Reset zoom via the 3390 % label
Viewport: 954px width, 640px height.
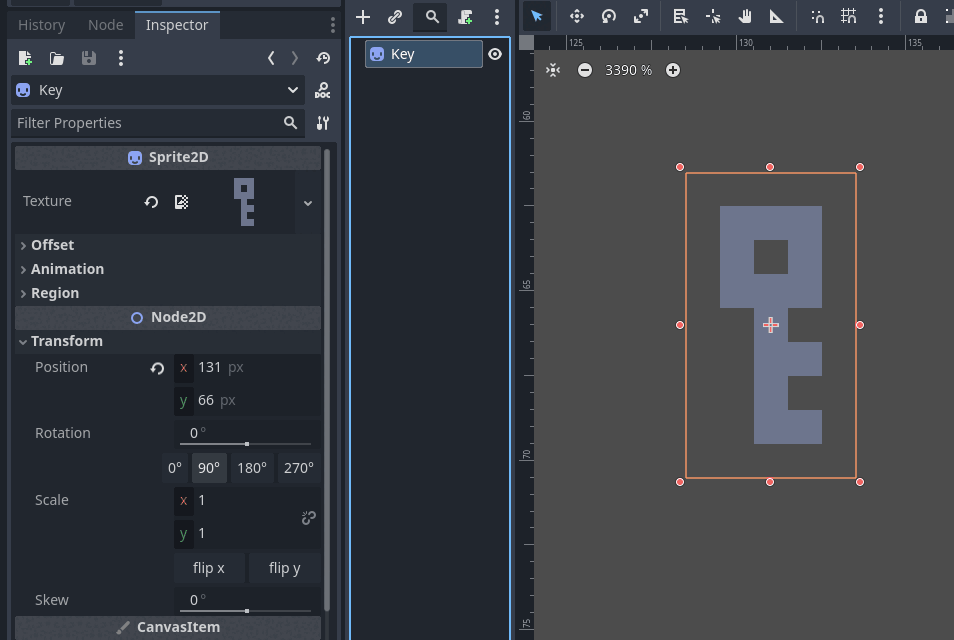(x=628, y=70)
